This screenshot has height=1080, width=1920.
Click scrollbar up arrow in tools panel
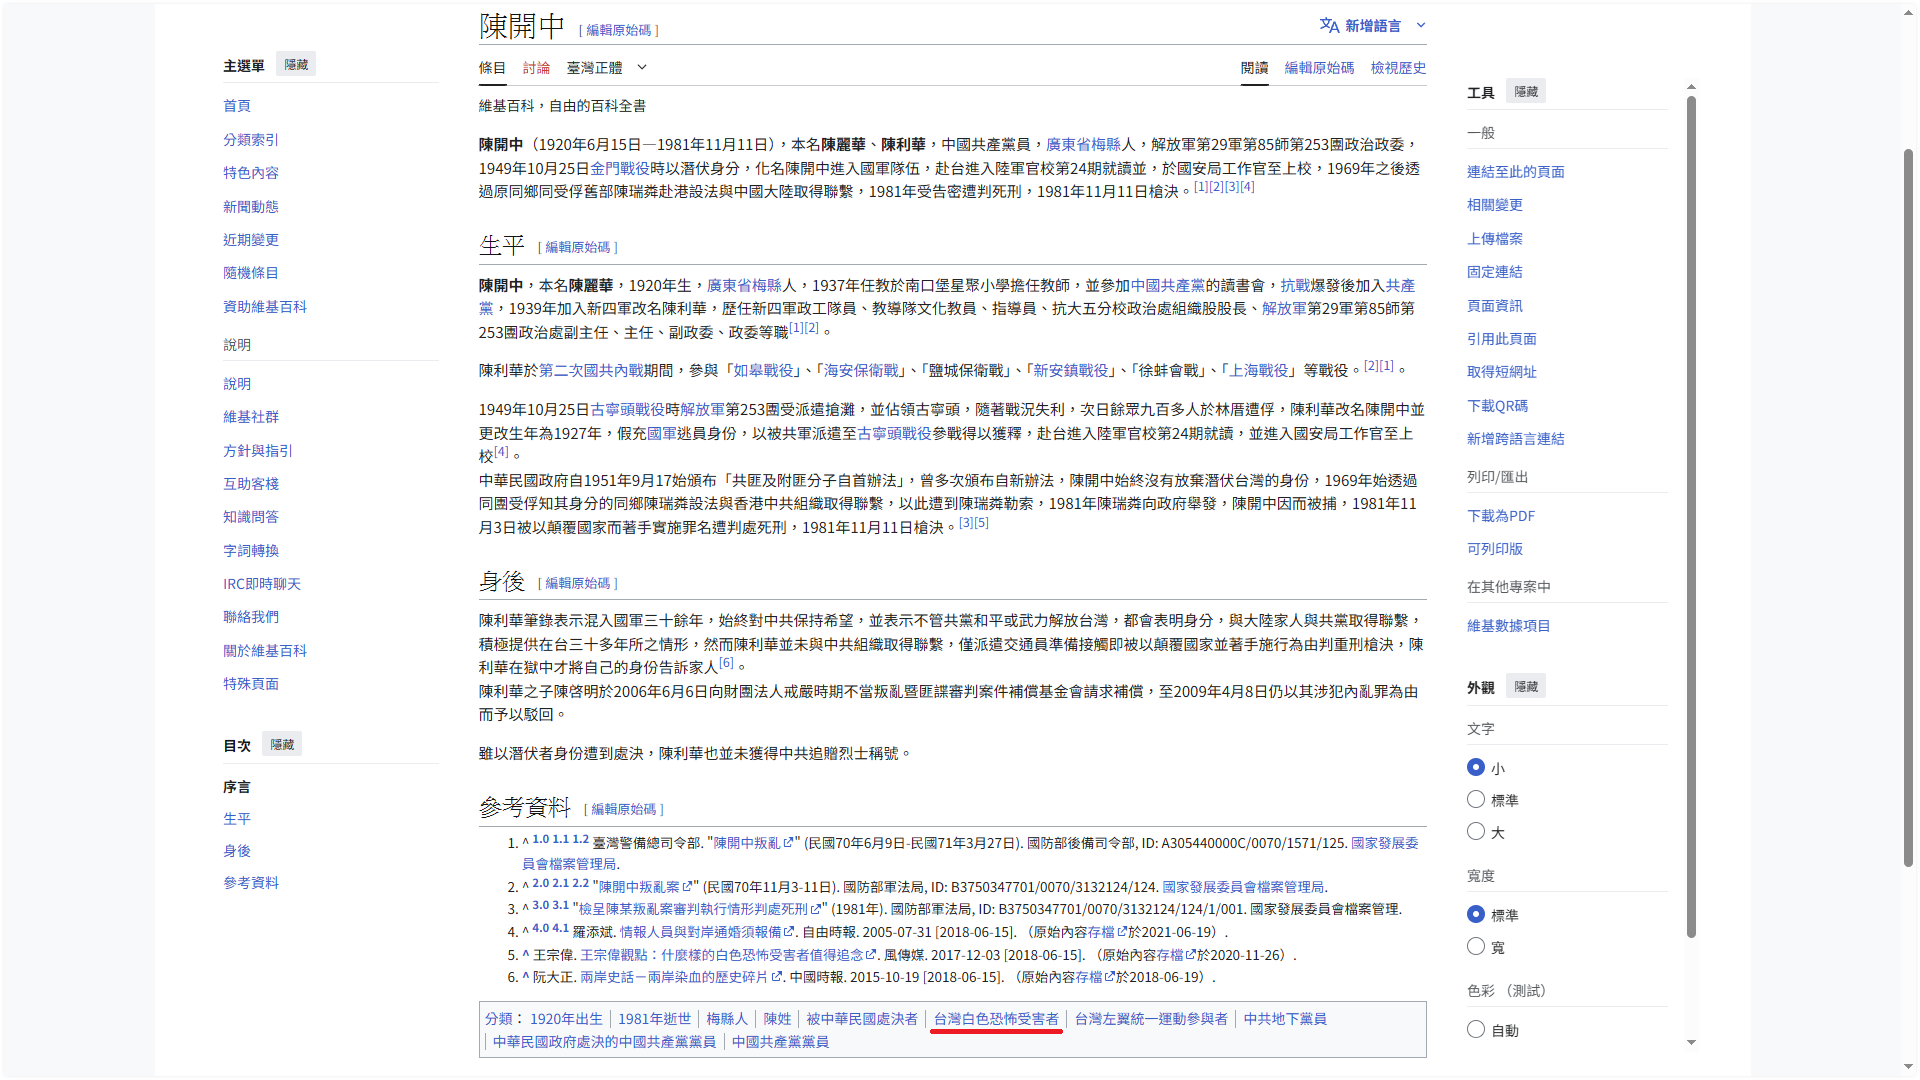[x=1691, y=87]
